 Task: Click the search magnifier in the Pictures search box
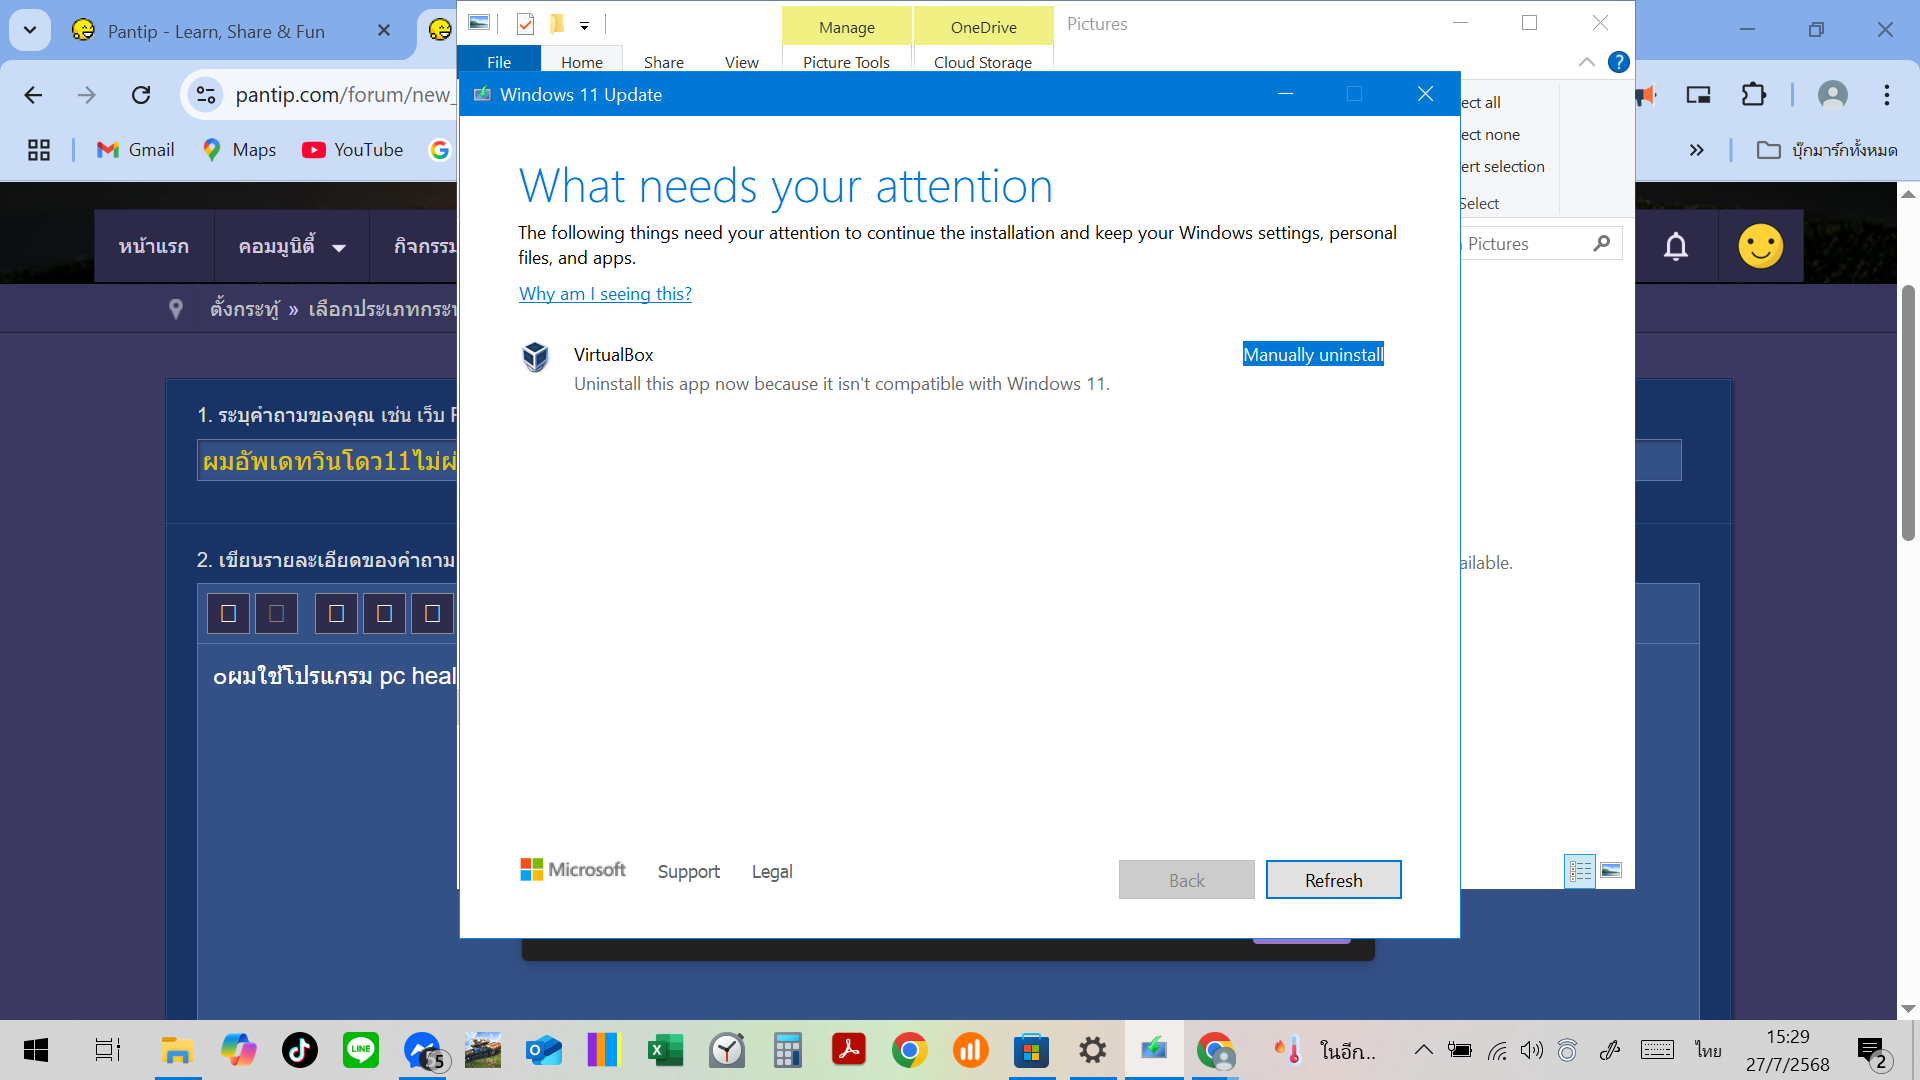[1602, 243]
